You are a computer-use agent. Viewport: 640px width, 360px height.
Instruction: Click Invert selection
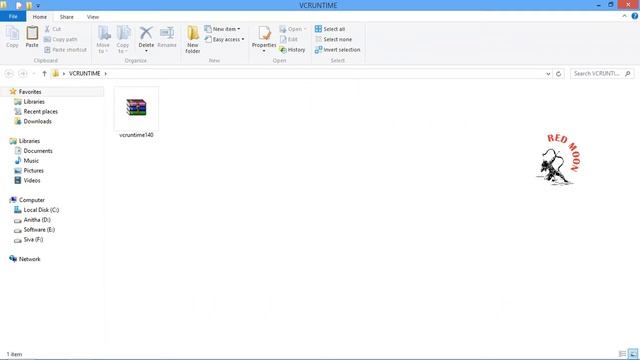338,49
